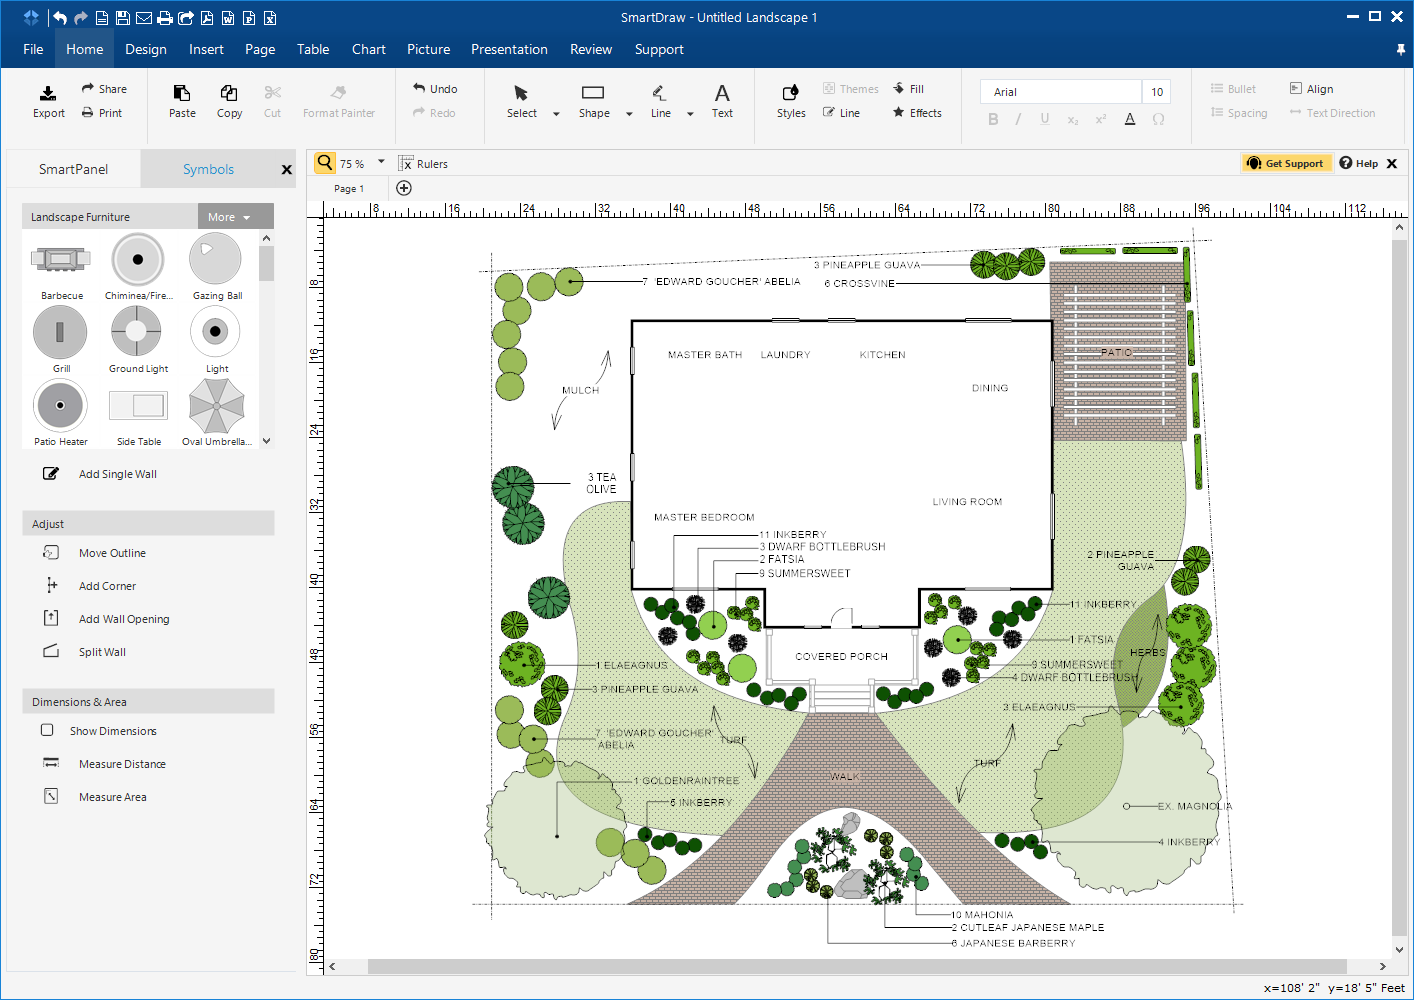Click the Measure Distance tool
The height and width of the screenshot is (1000, 1414).
(120, 763)
